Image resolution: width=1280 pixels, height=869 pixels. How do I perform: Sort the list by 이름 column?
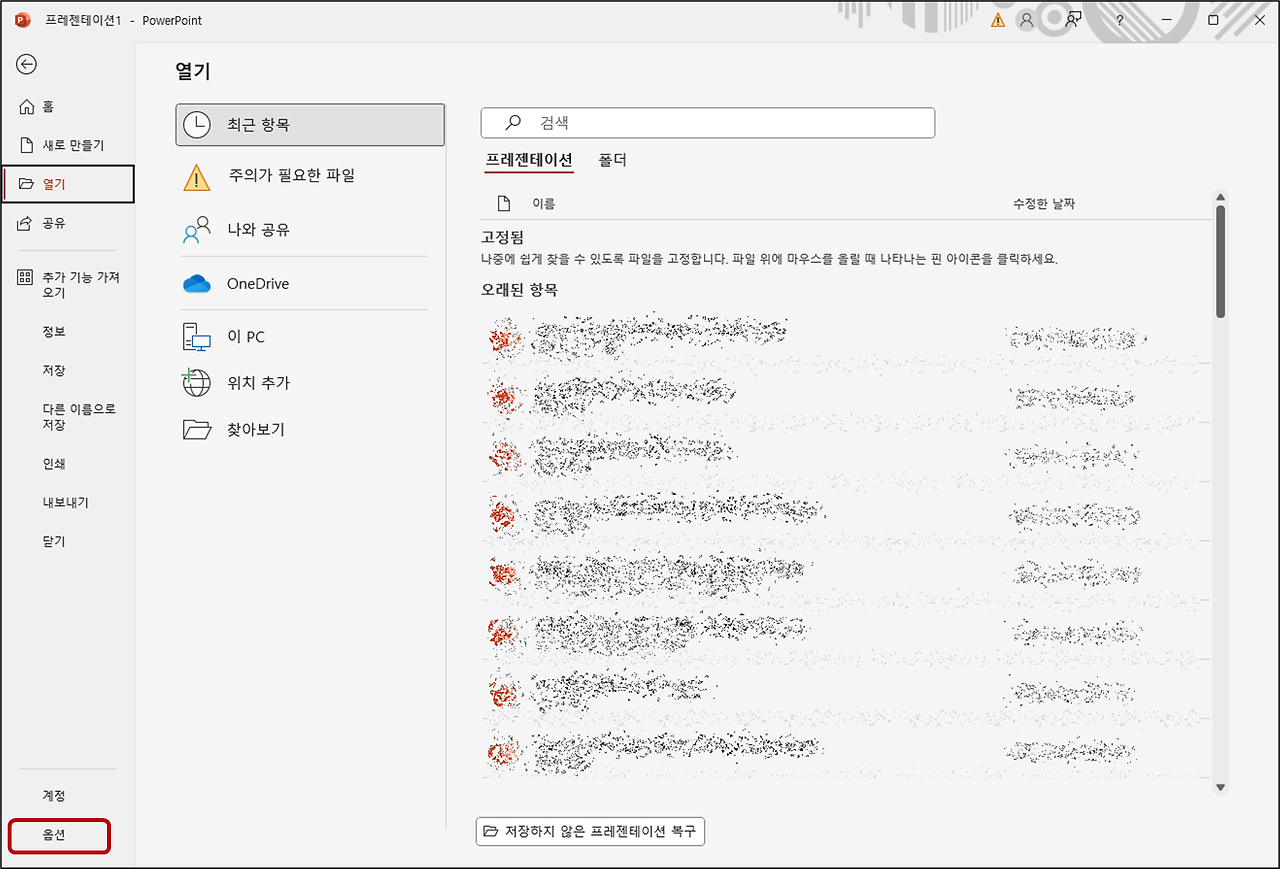coord(543,204)
